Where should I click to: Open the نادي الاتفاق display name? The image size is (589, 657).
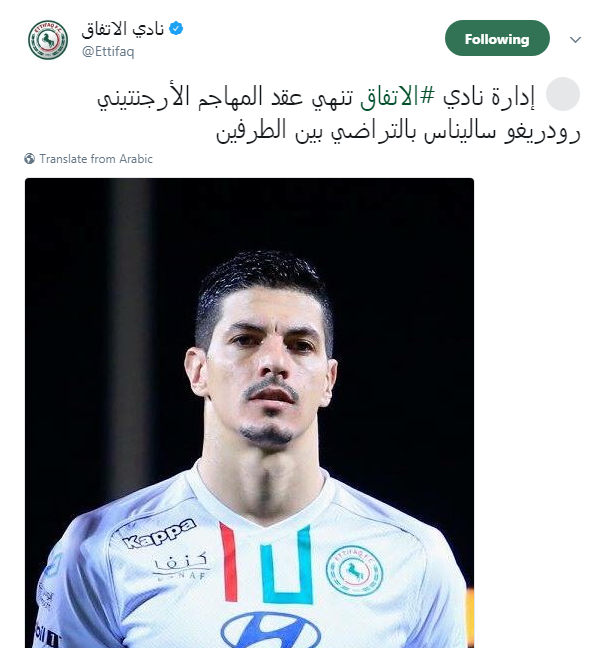tap(123, 28)
